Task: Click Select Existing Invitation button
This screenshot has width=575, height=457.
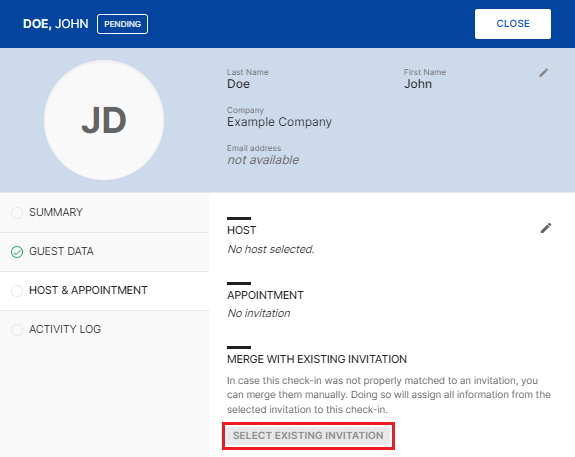Action: tap(308, 435)
